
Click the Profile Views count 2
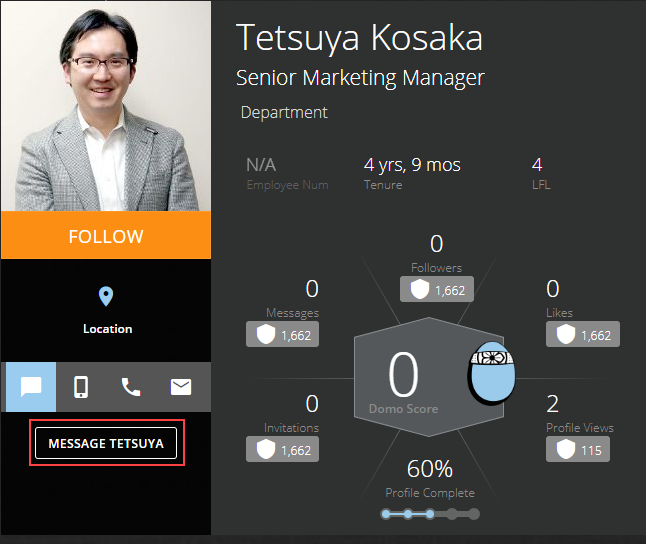click(552, 404)
